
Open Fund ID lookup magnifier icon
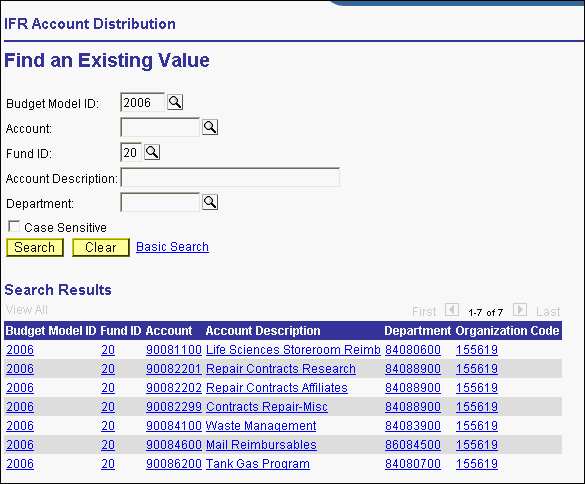(x=152, y=152)
